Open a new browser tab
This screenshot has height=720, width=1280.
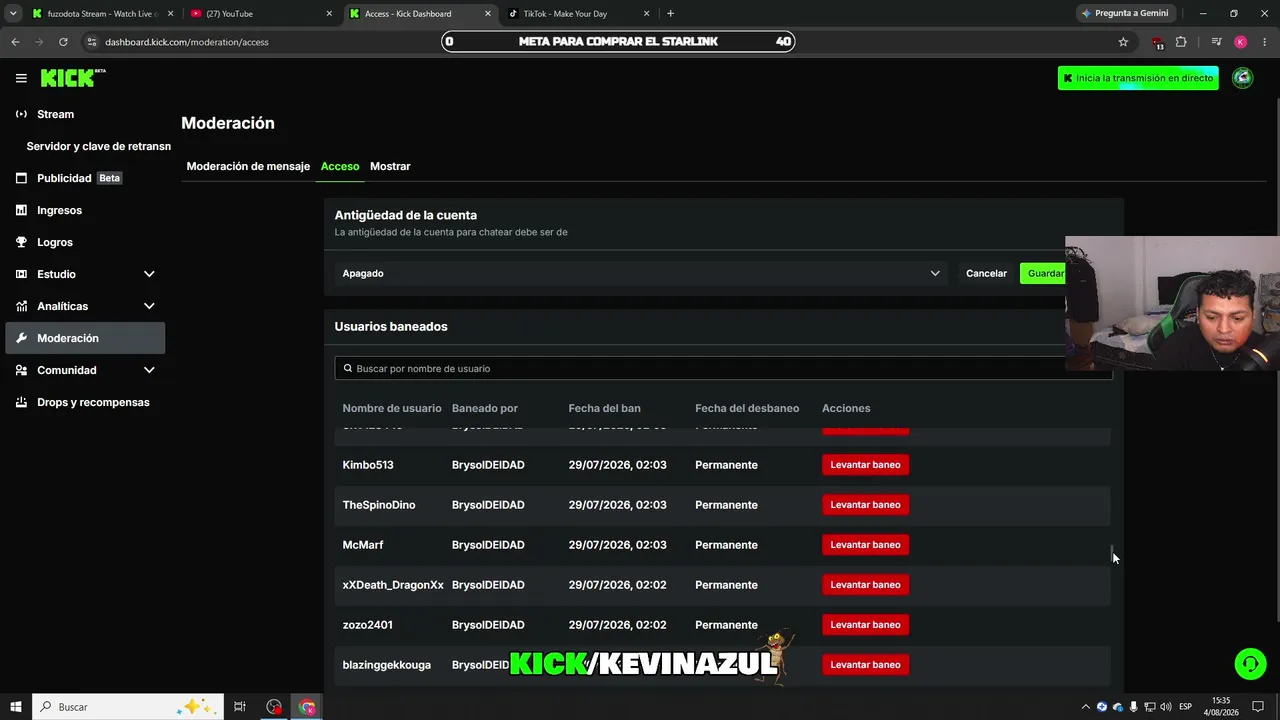[670, 14]
